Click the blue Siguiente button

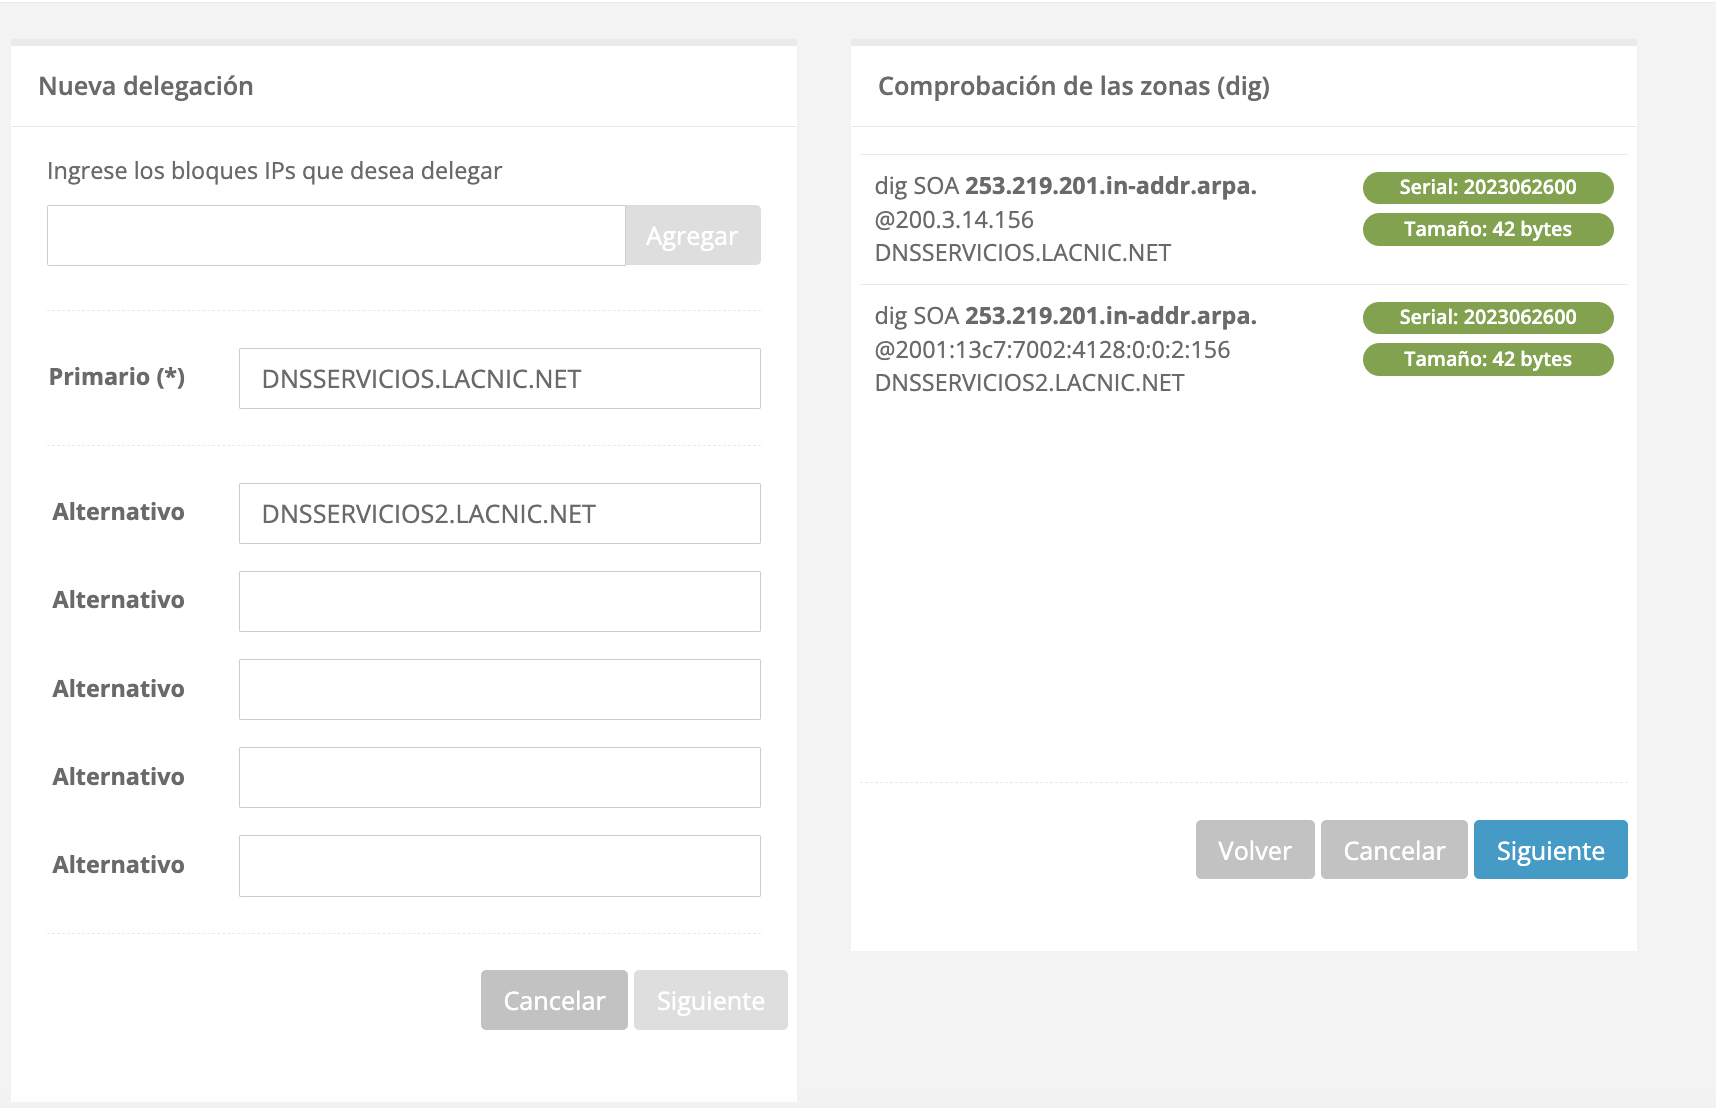(1550, 850)
